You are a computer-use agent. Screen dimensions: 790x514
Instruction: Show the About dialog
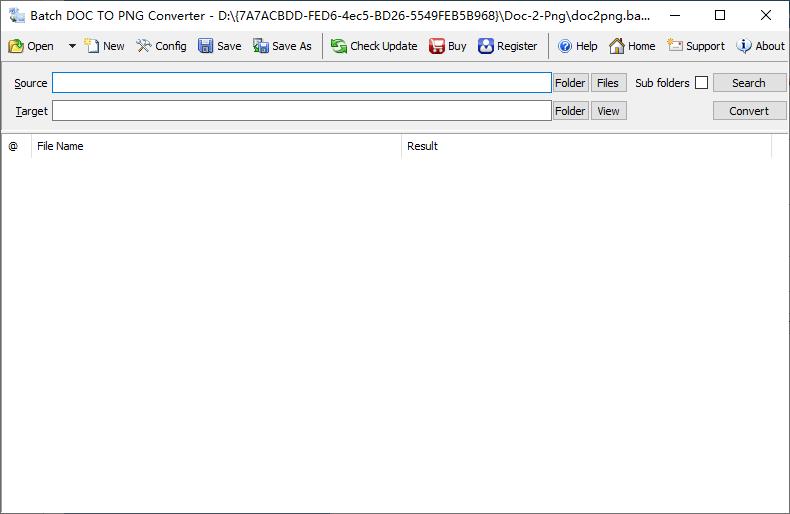coord(760,46)
